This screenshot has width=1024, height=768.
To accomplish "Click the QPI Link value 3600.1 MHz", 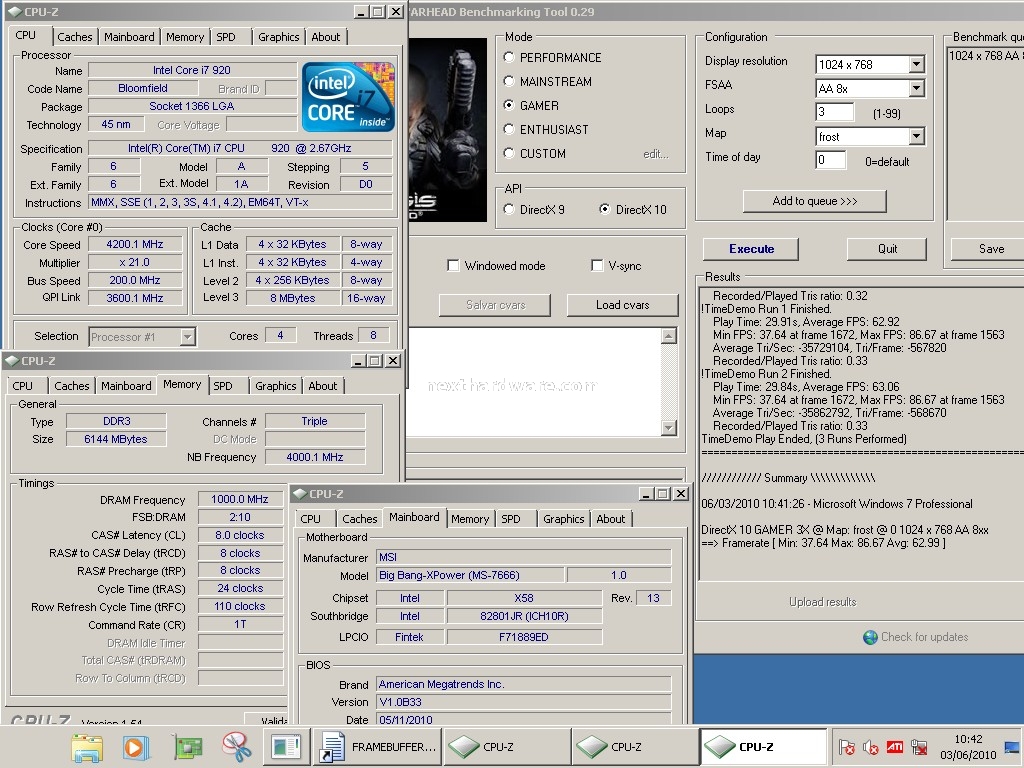I will (135, 298).
